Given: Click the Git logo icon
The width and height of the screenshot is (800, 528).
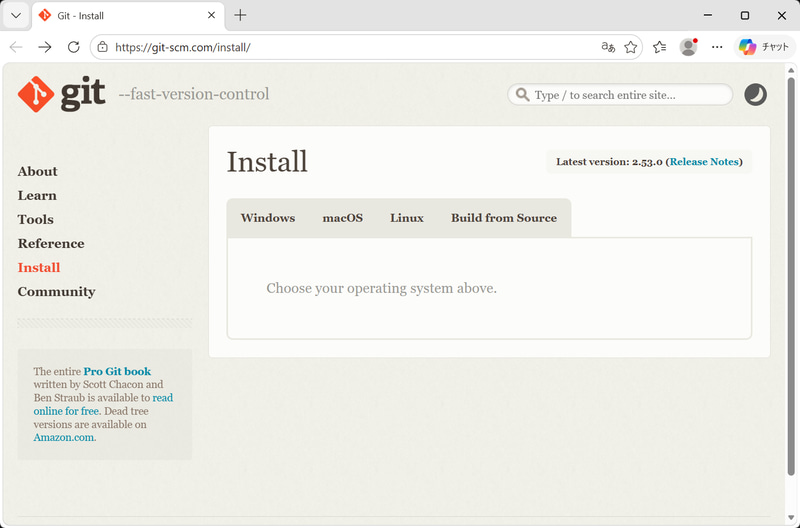Looking at the screenshot, I should tap(61, 94).
